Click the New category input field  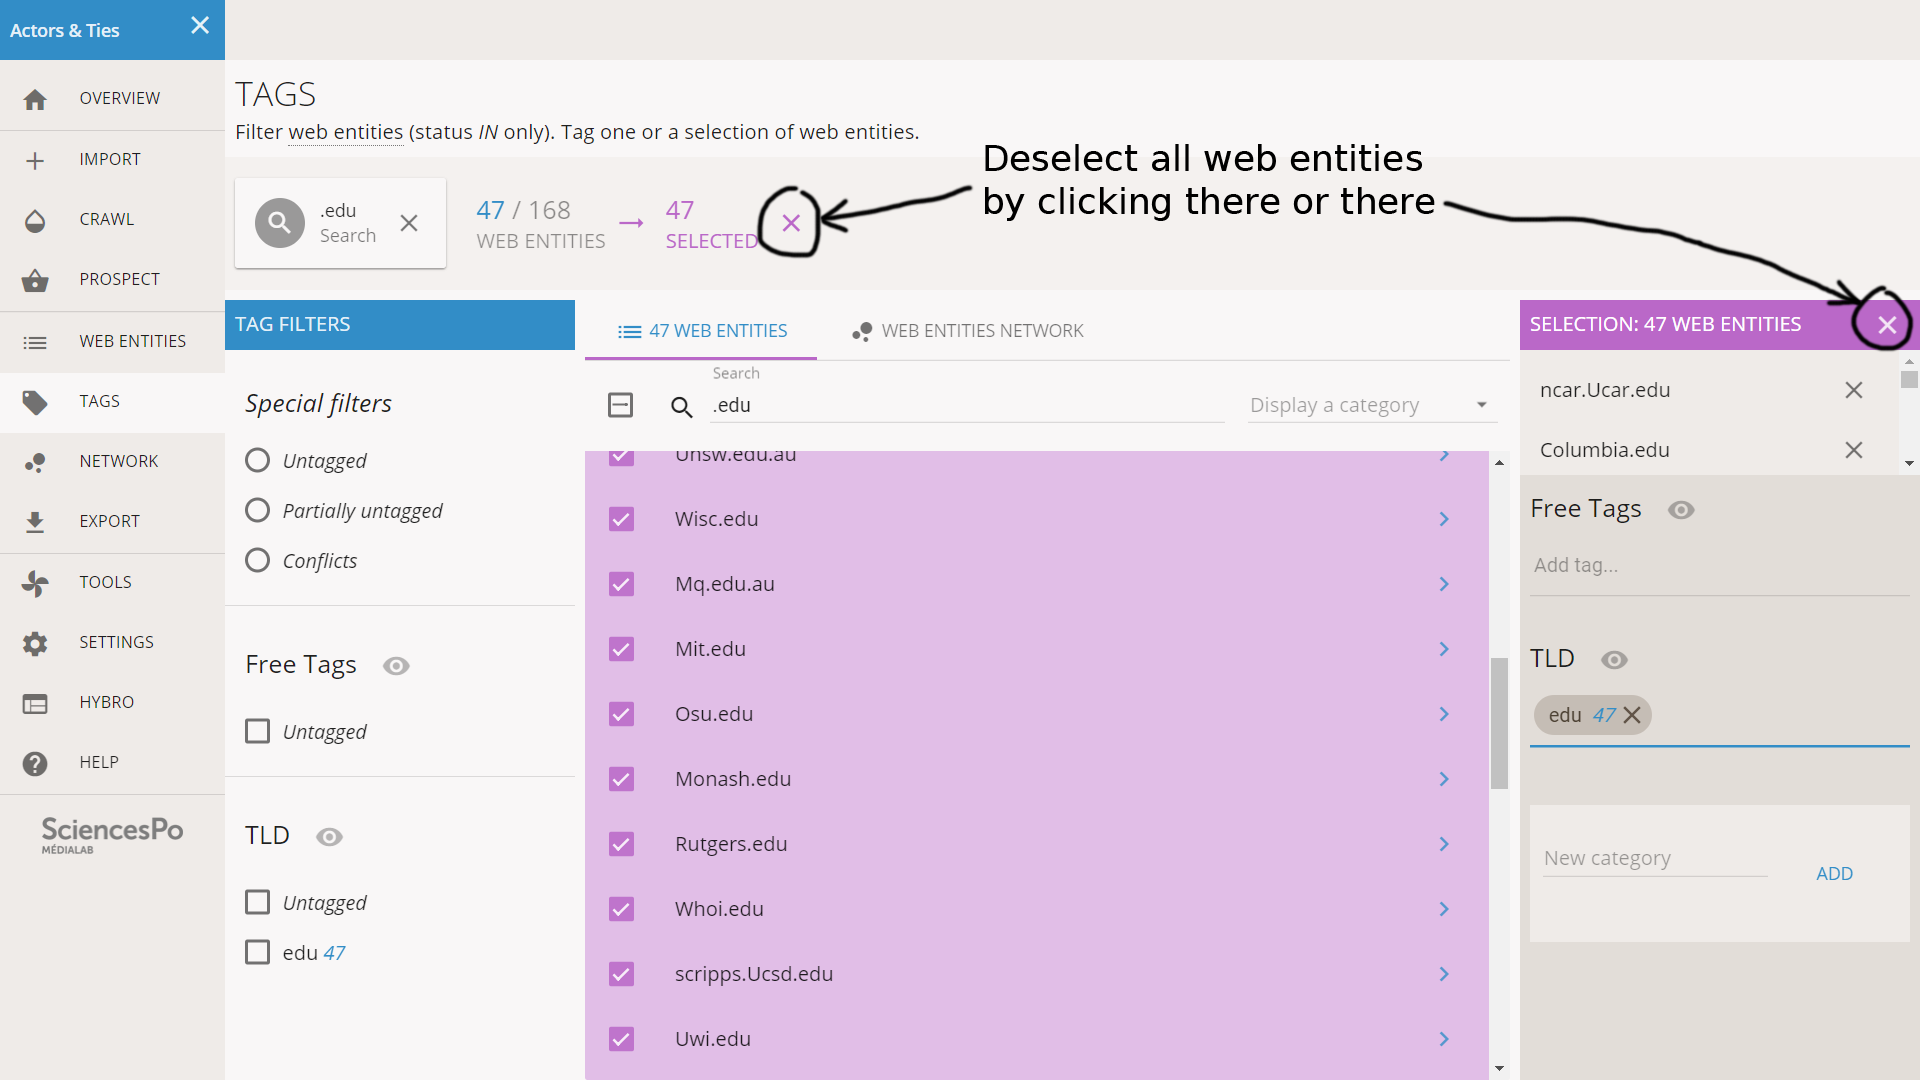coord(1656,858)
